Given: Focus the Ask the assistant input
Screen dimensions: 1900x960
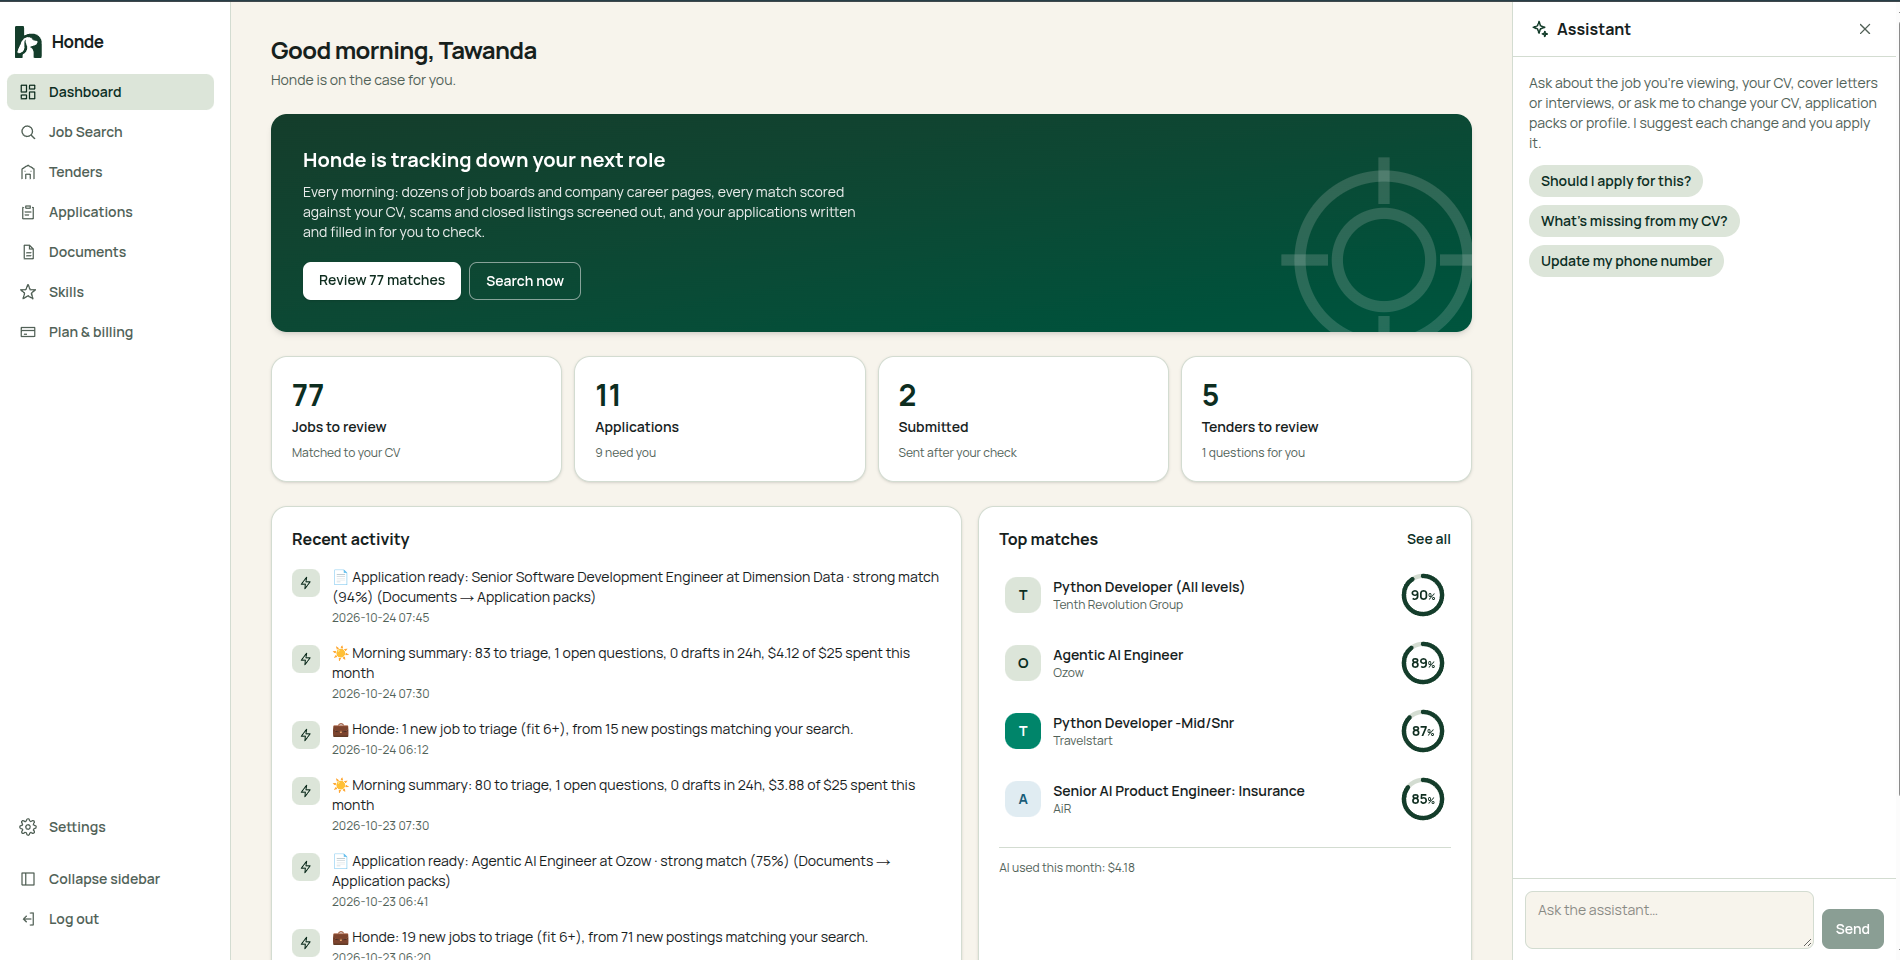Looking at the screenshot, I should [x=1669, y=920].
